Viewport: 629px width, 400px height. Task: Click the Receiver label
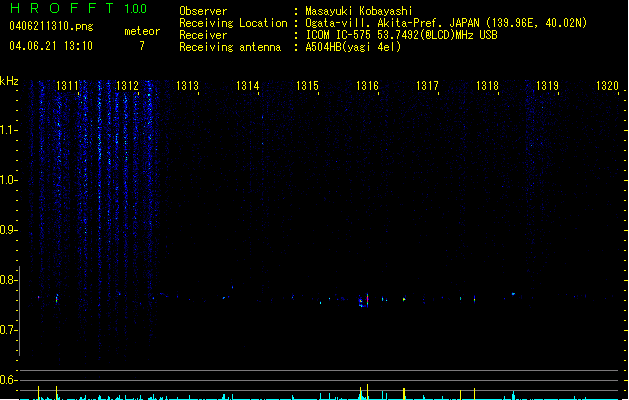click(x=203, y=35)
